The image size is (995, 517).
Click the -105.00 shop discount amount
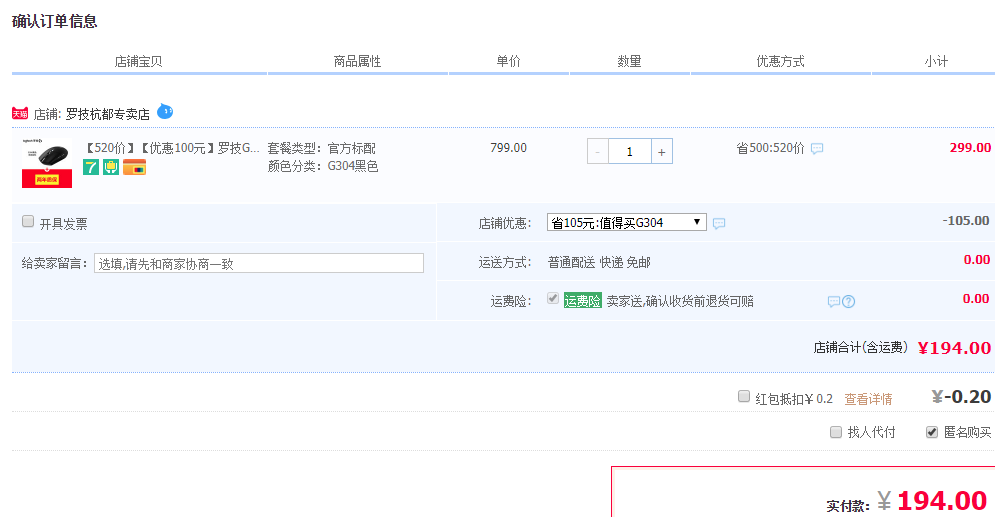click(966, 221)
